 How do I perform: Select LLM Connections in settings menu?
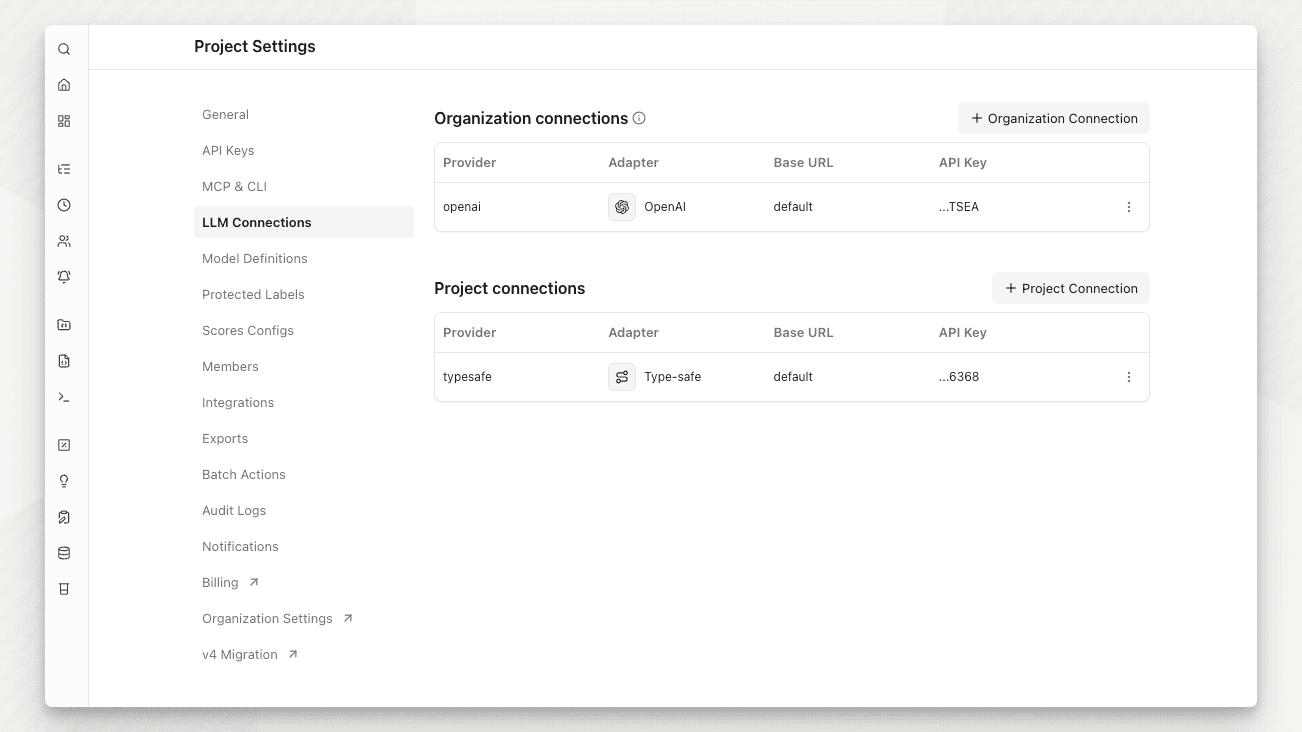304,222
